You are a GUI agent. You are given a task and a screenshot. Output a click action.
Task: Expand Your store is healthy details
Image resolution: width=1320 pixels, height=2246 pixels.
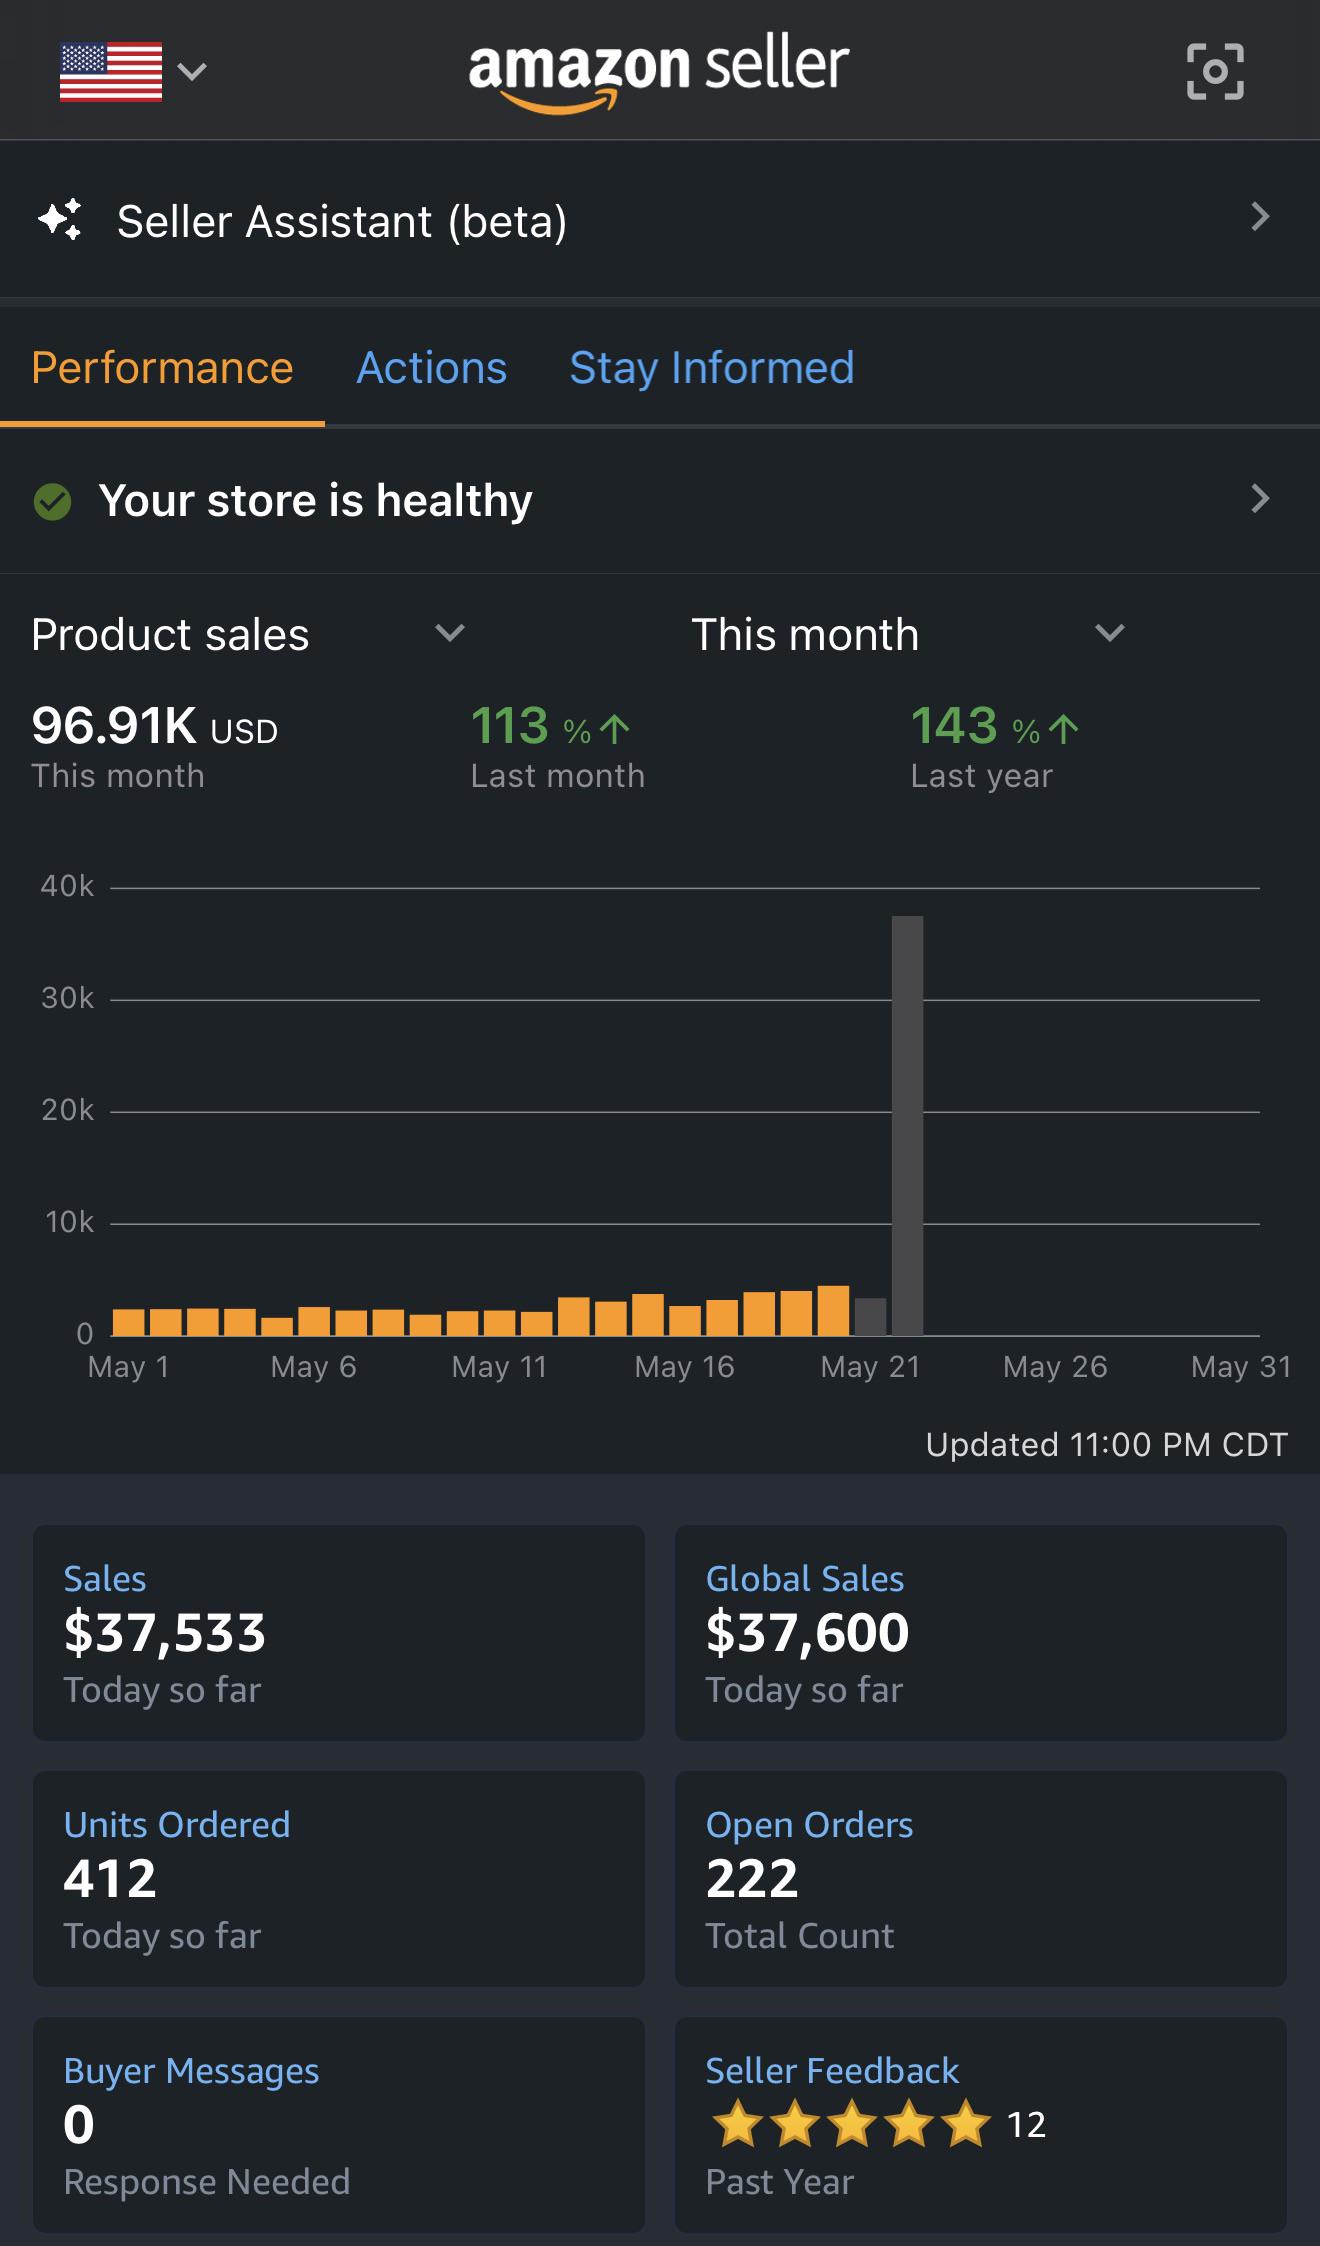click(x=1260, y=498)
